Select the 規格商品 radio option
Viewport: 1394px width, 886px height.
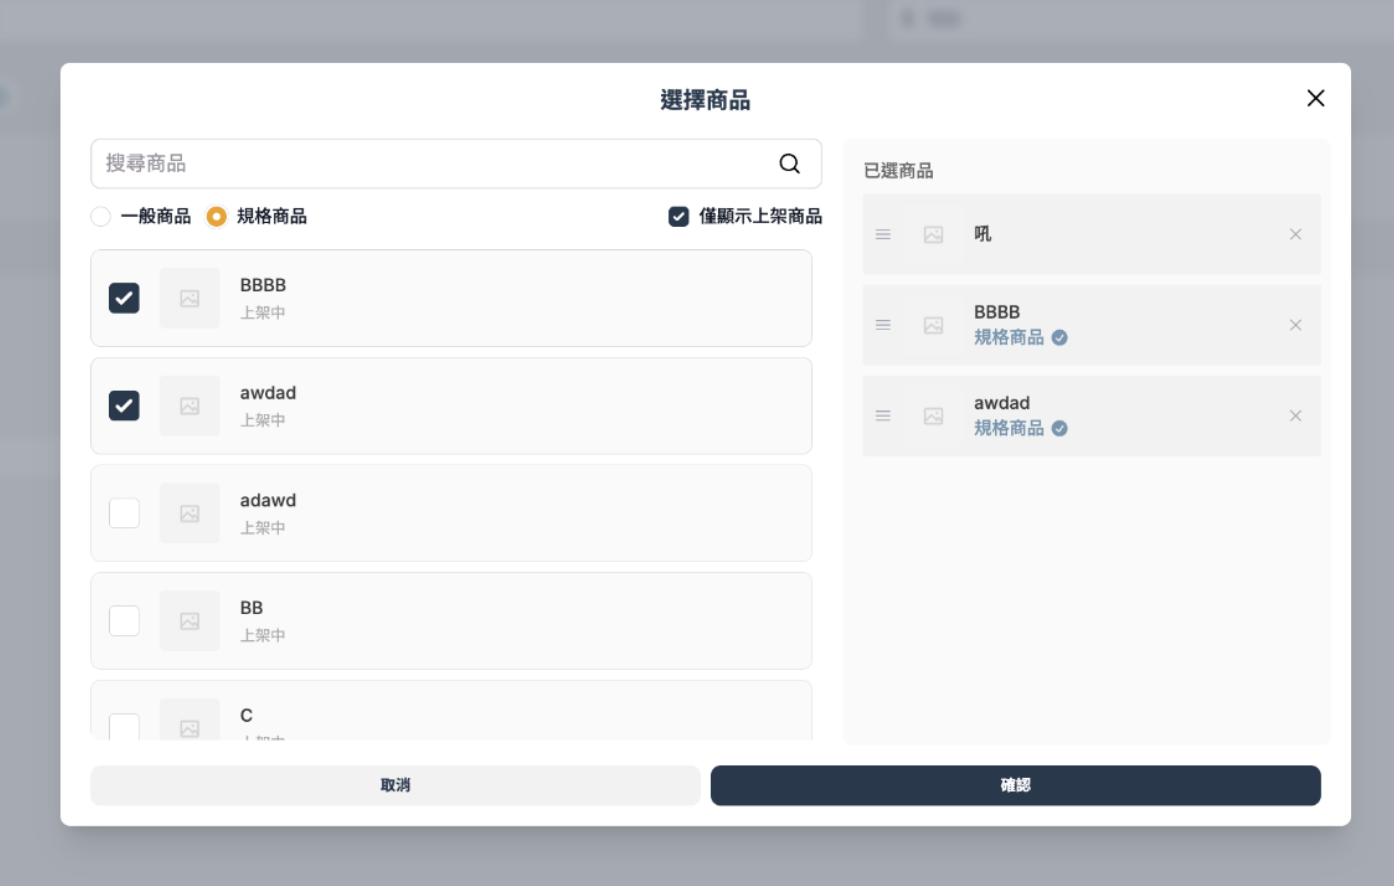click(216, 215)
